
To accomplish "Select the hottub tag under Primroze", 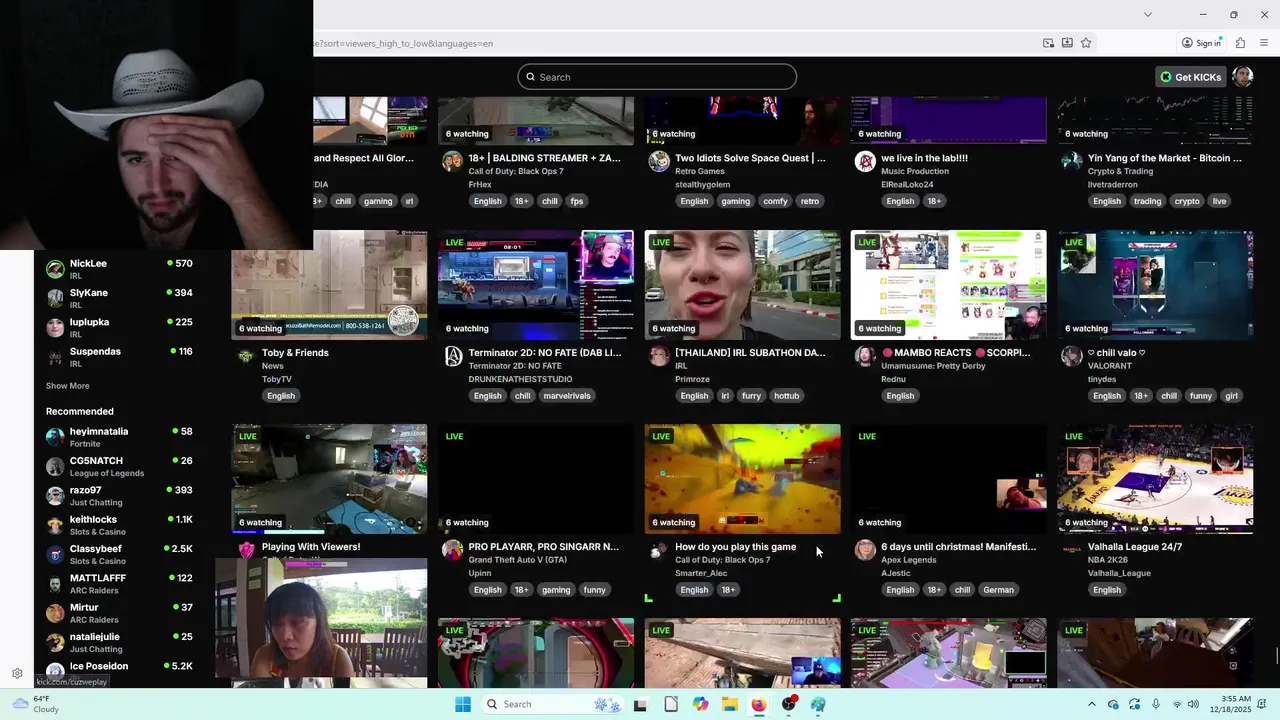I will tap(787, 396).
